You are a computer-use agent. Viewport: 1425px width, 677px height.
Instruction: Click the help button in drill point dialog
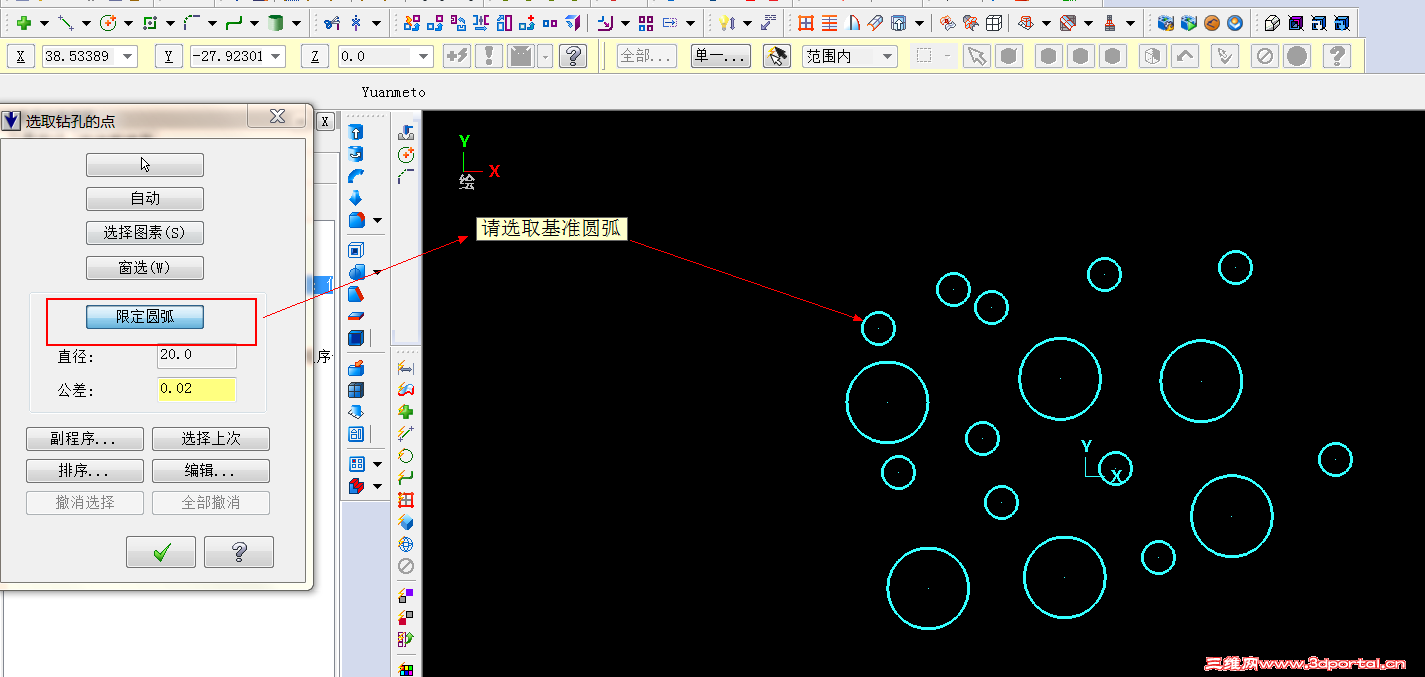(x=239, y=552)
